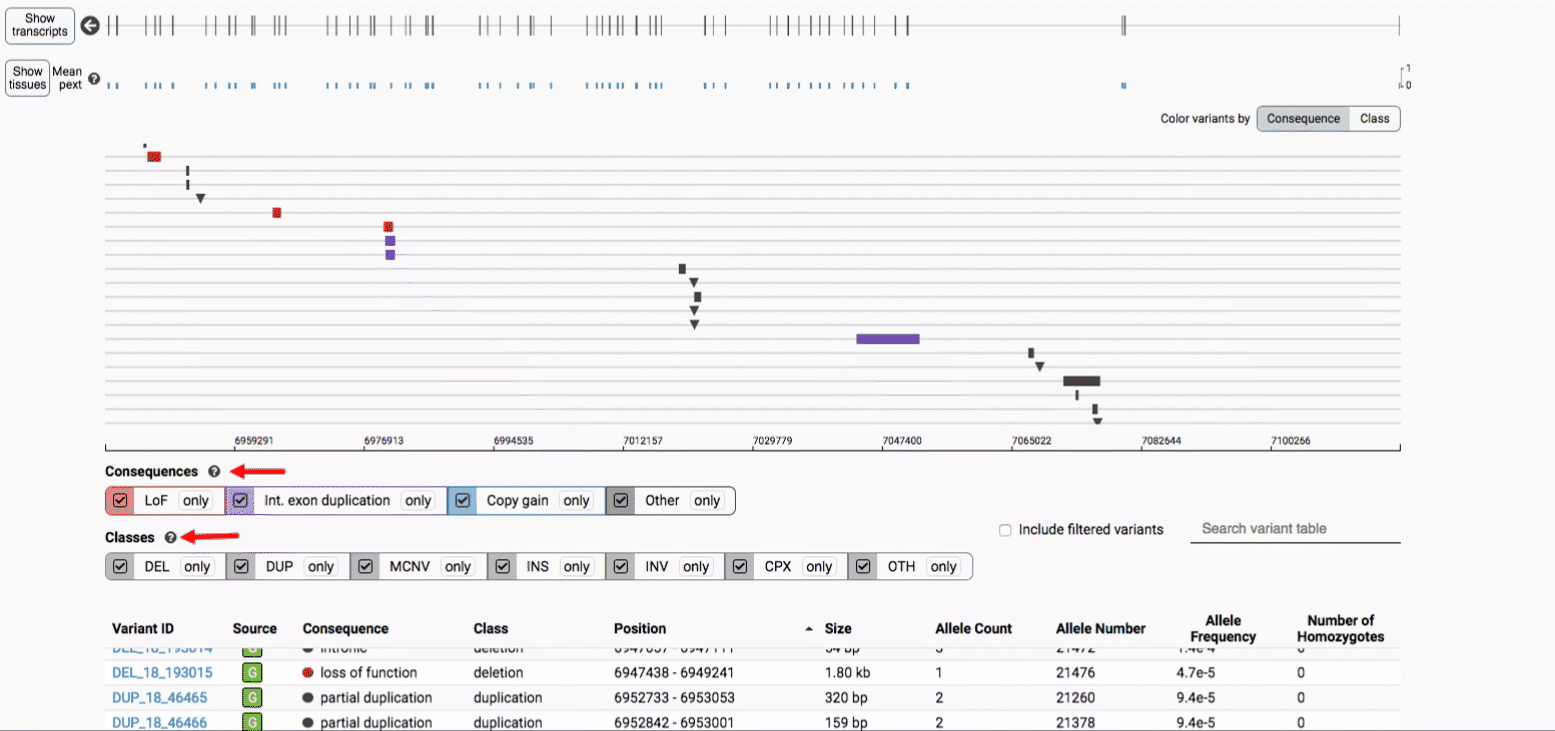Color variants by Class
Image resolution: width=1555 pixels, height=731 pixels.
[x=1374, y=119]
